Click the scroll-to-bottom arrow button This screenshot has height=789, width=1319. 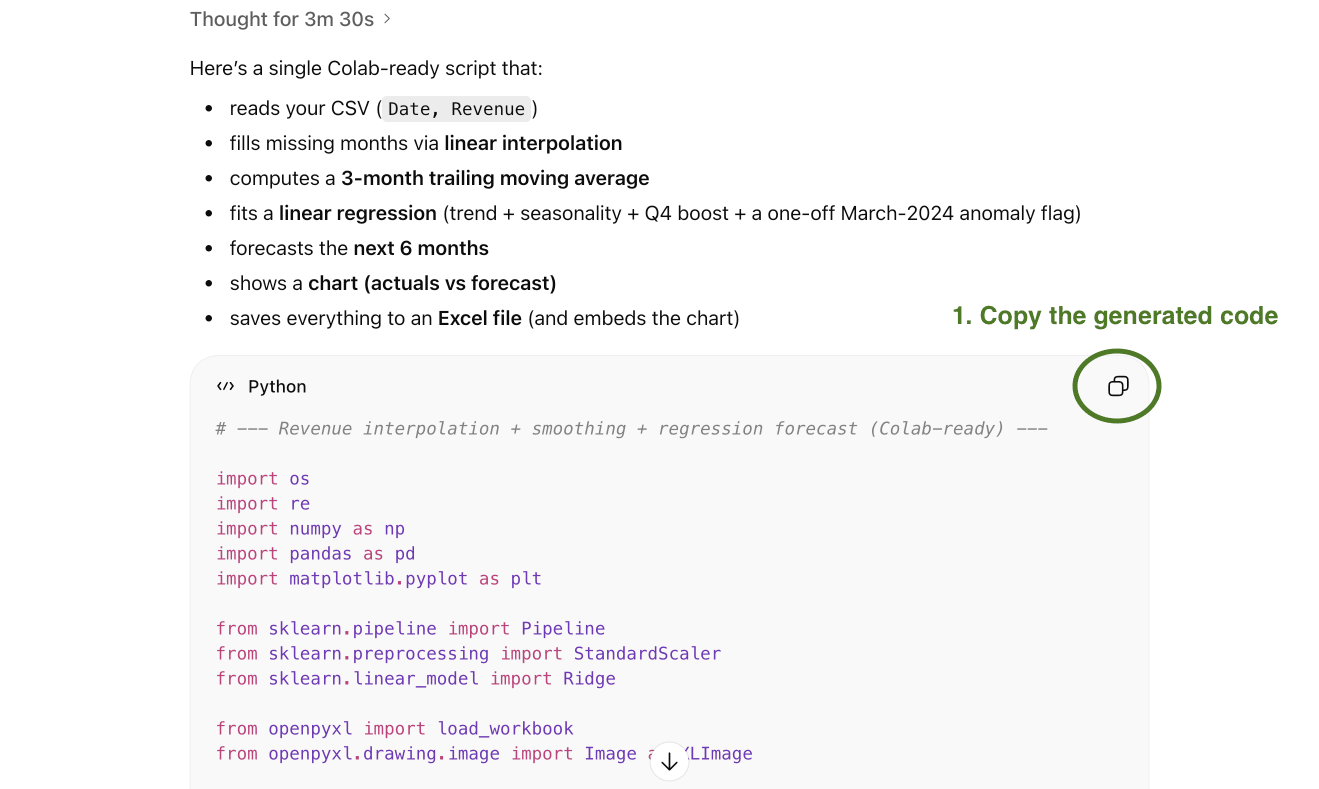pyautogui.click(x=669, y=762)
